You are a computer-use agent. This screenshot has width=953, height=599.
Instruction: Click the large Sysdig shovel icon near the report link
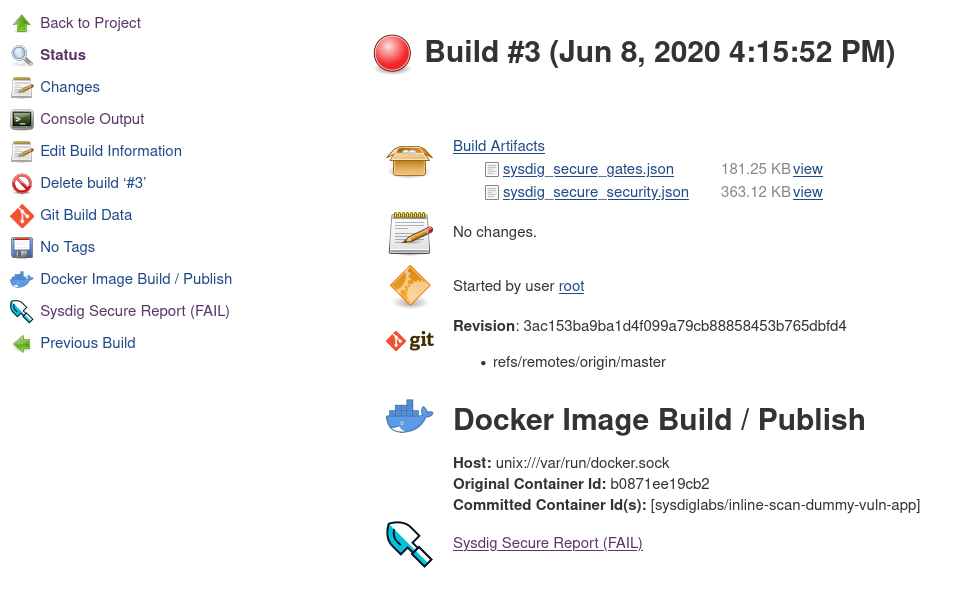[409, 543]
